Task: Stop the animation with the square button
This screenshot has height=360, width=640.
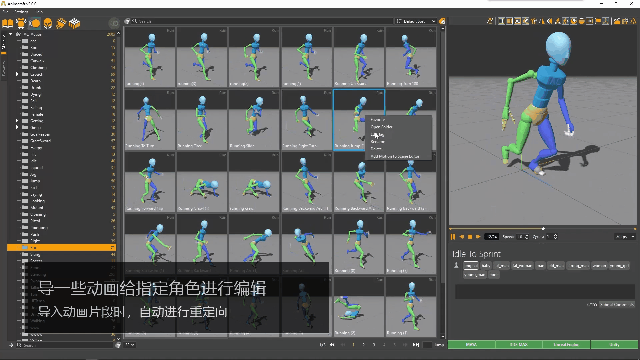Action: point(470,237)
